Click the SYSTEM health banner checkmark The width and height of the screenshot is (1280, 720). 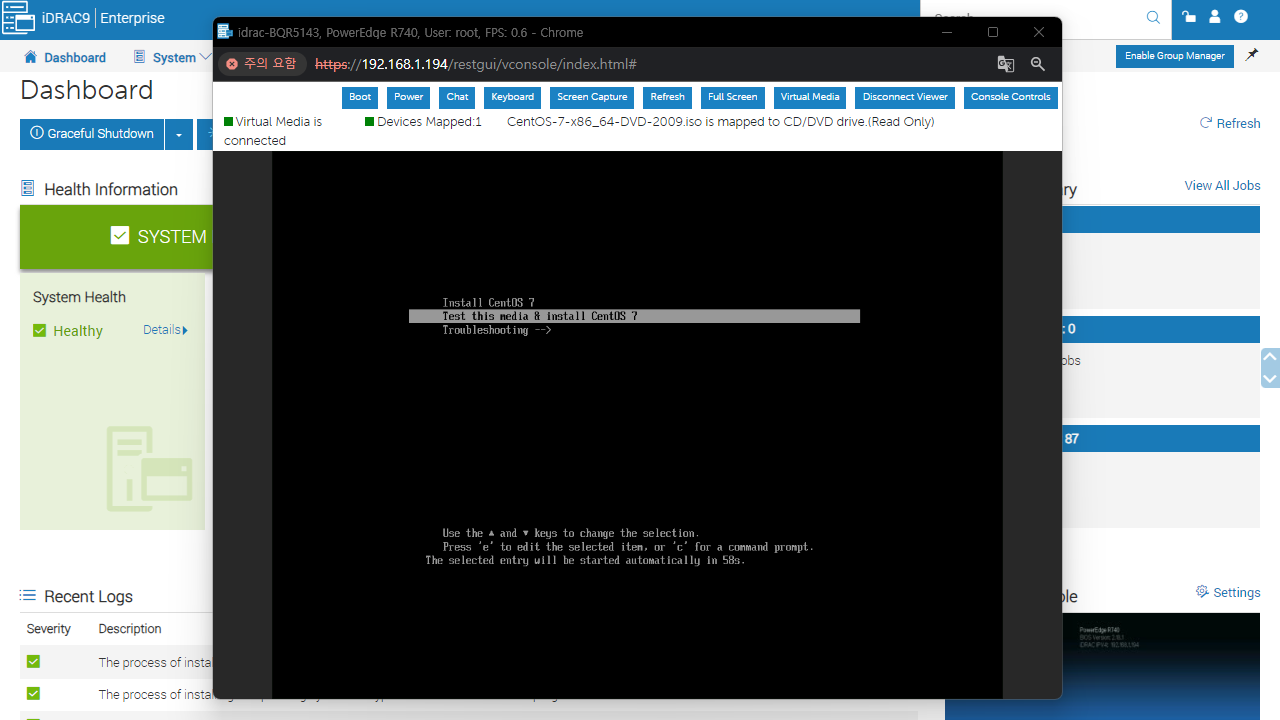click(120, 236)
